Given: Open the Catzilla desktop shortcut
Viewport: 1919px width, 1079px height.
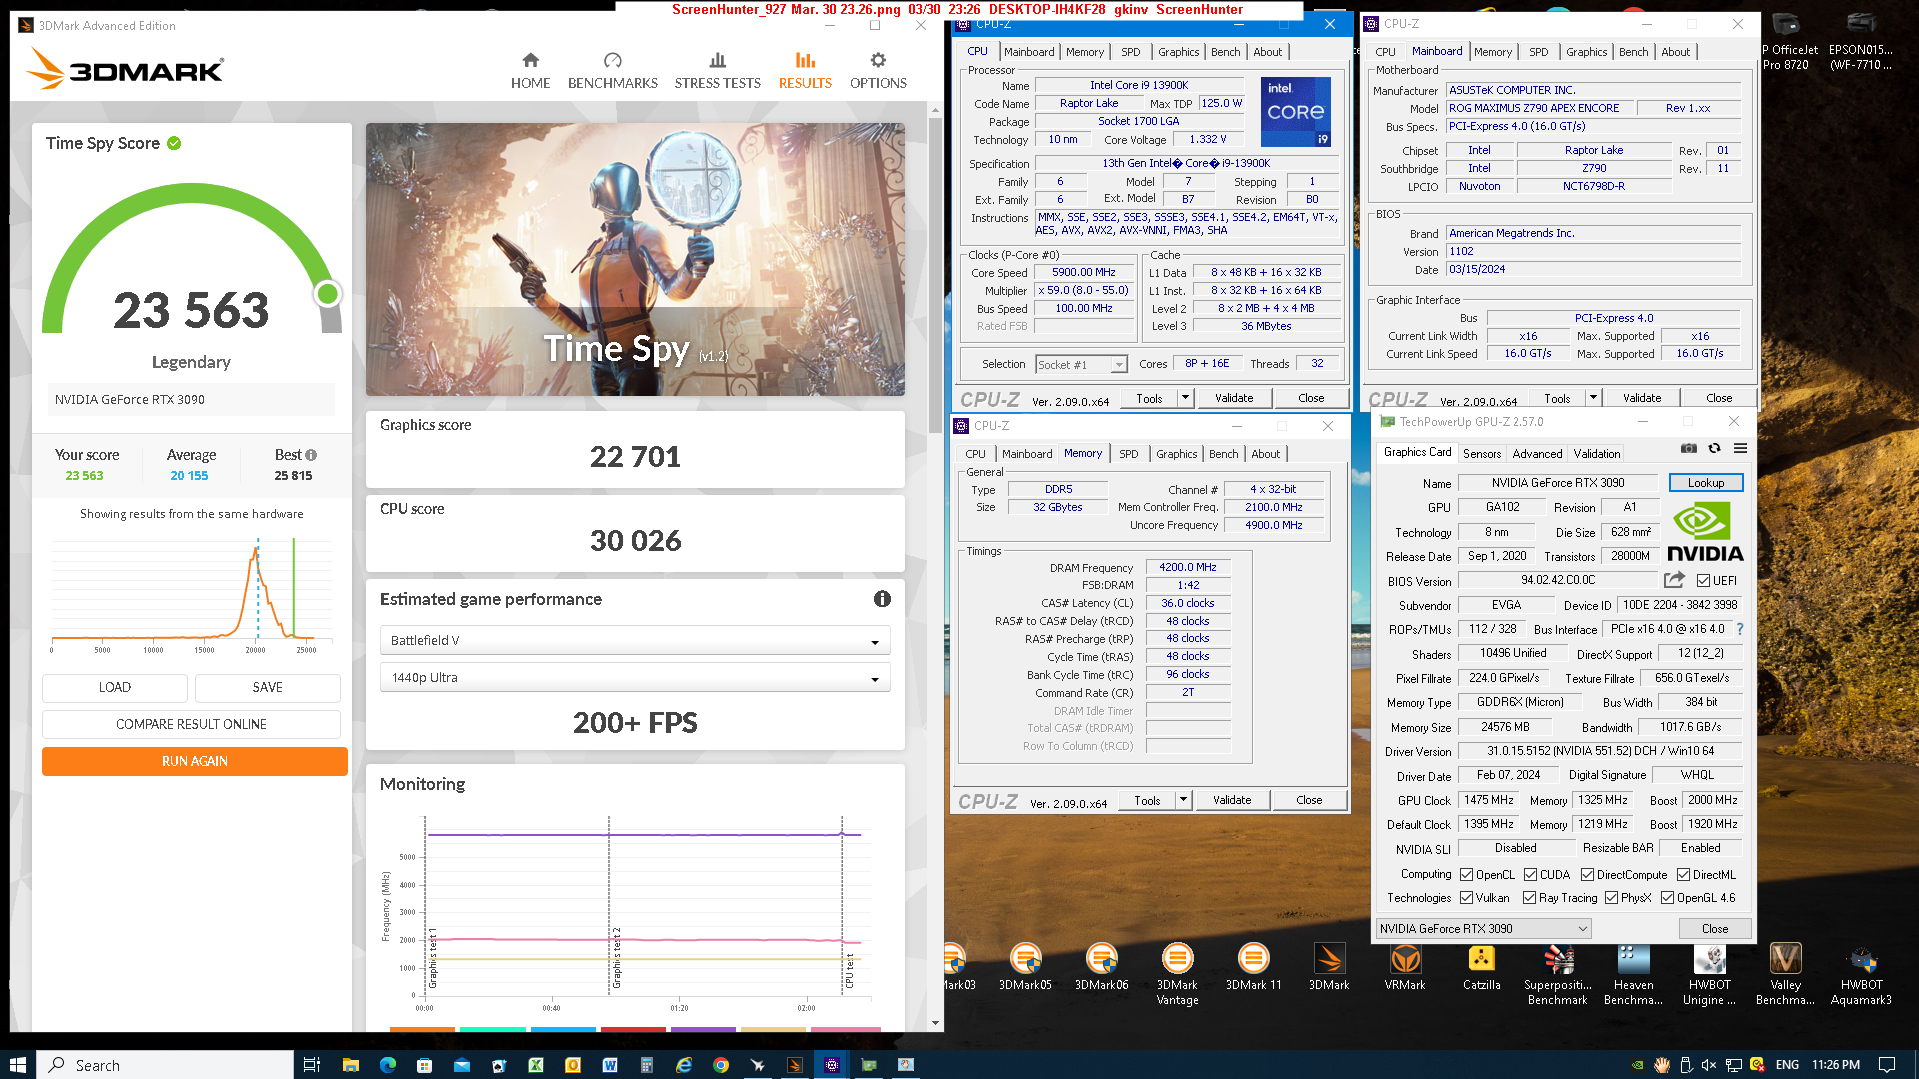Looking at the screenshot, I should coord(1481,968).
